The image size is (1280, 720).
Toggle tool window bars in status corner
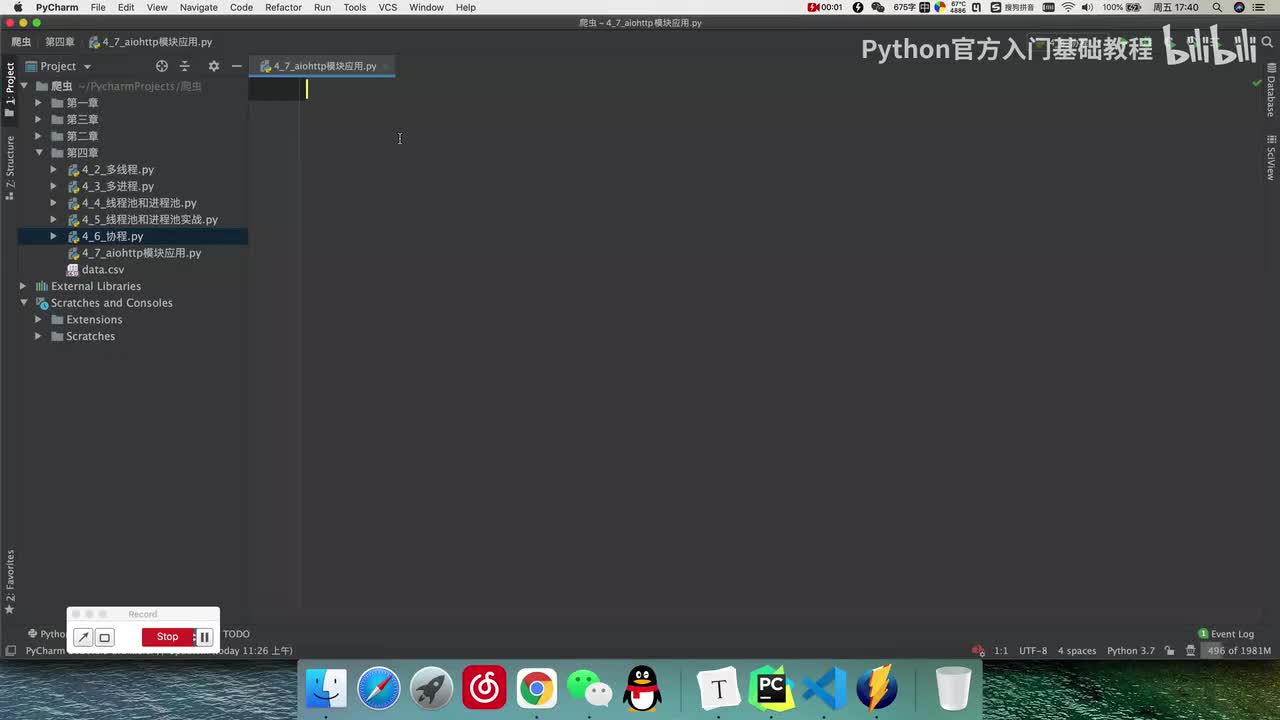(x=10, y=651)
